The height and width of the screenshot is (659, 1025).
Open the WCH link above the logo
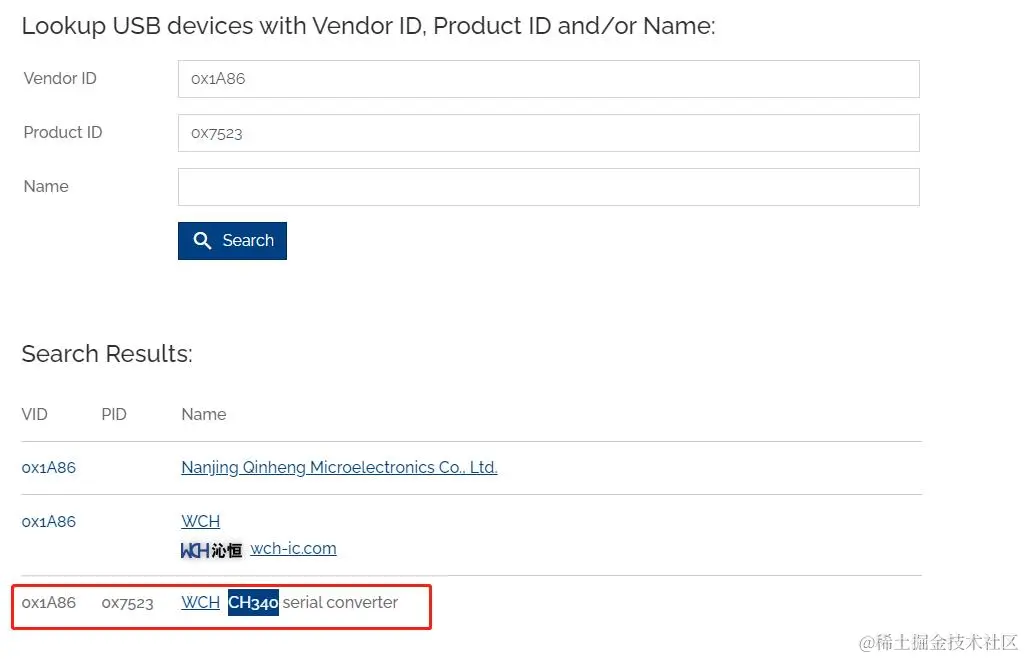(201, 521)
